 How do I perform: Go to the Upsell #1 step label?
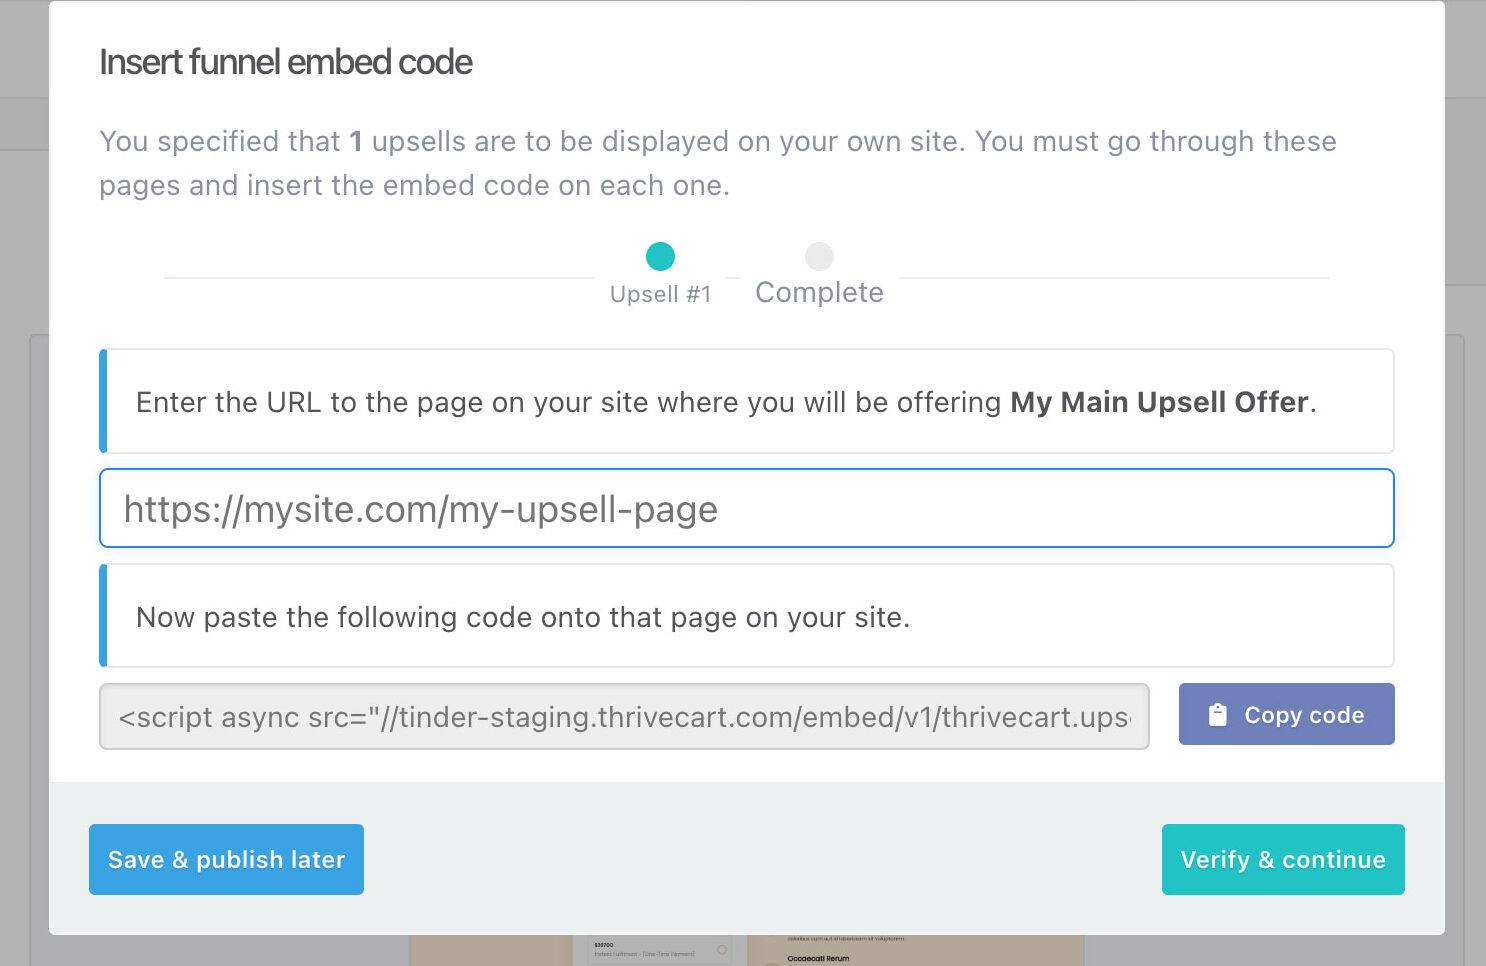click(x=660, y=294)
